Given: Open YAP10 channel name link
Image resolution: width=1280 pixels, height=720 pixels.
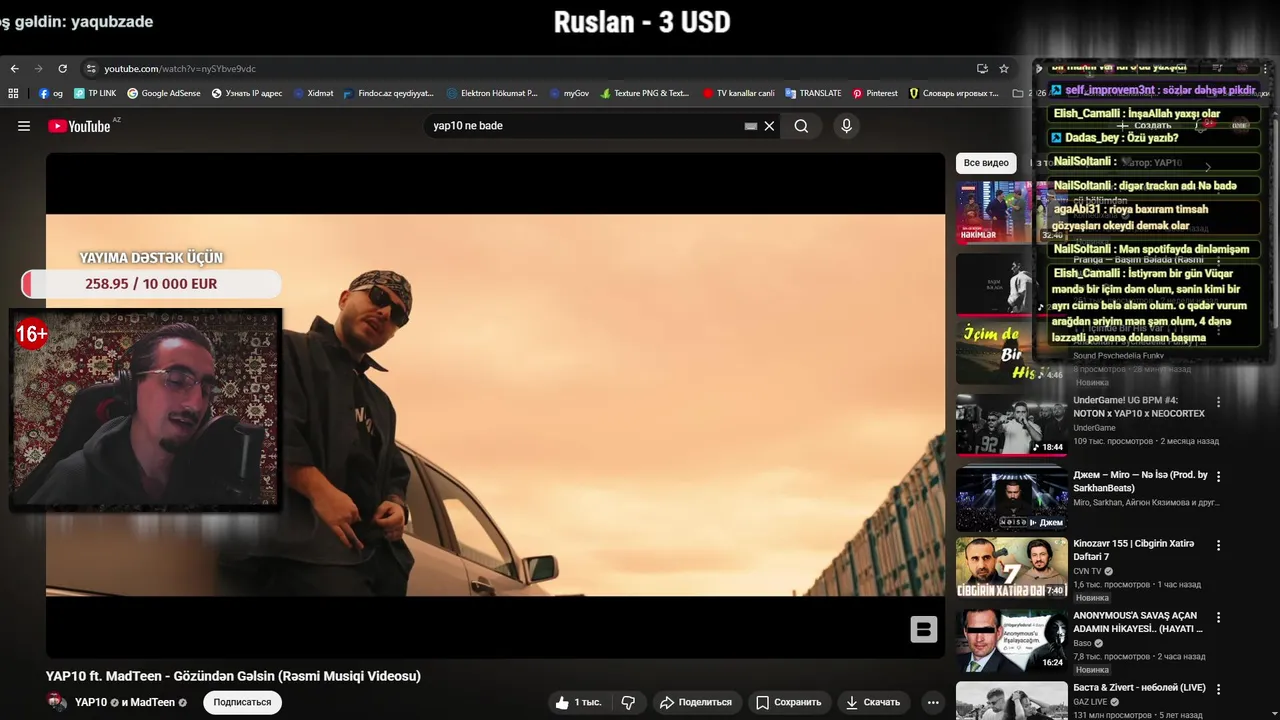Looking at the screenshot, I should 91,702.
